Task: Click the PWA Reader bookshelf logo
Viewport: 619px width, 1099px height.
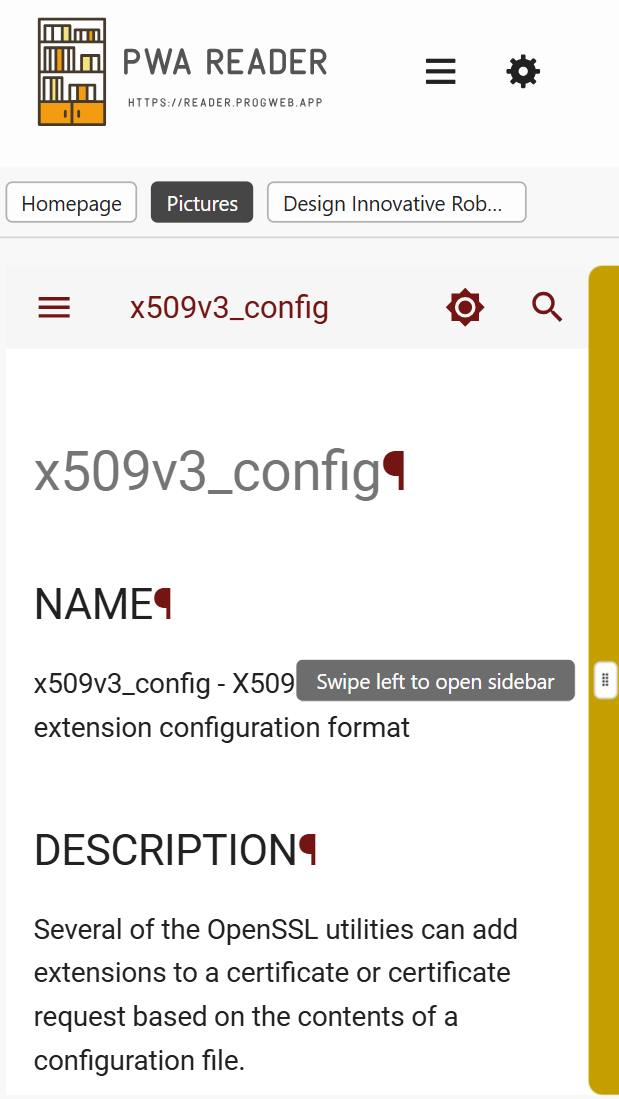Action: [72, 72]
